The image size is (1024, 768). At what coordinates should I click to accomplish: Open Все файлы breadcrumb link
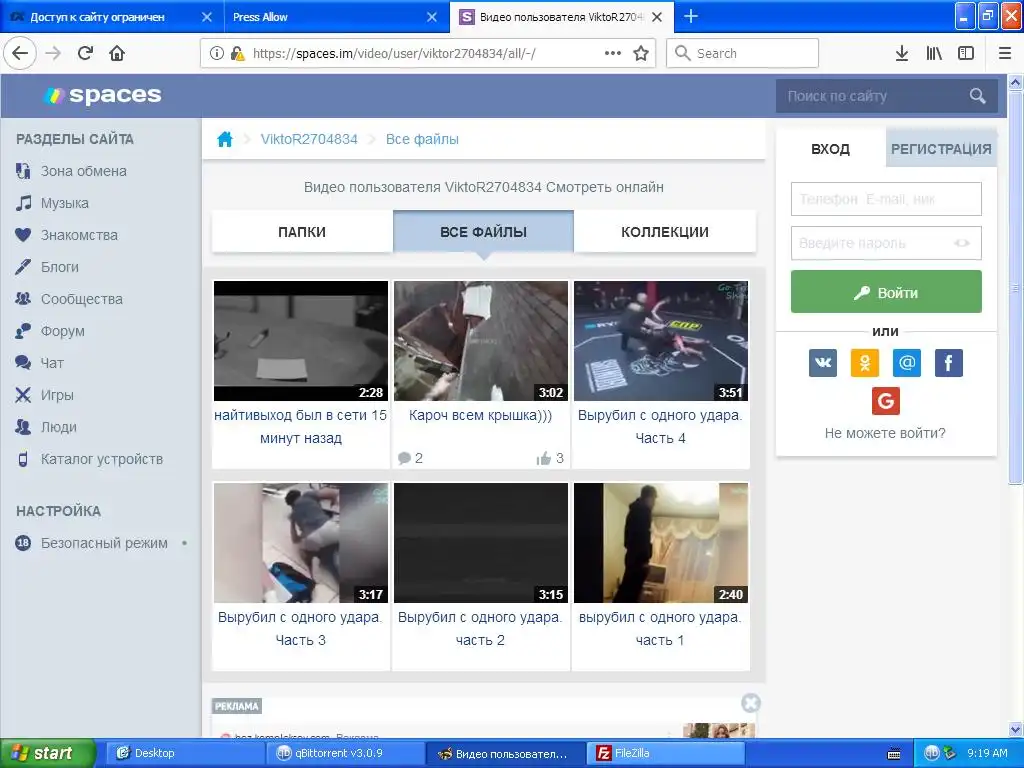pyautogui.click(x=422, y=139)
